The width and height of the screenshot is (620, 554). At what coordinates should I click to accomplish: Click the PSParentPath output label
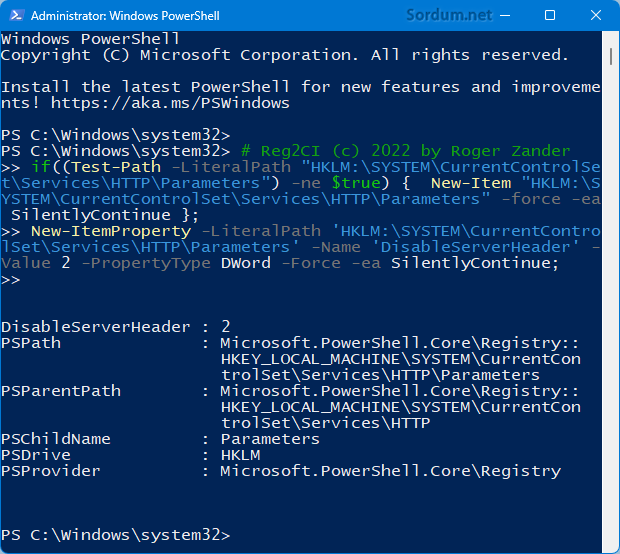(x=61, y=390)
